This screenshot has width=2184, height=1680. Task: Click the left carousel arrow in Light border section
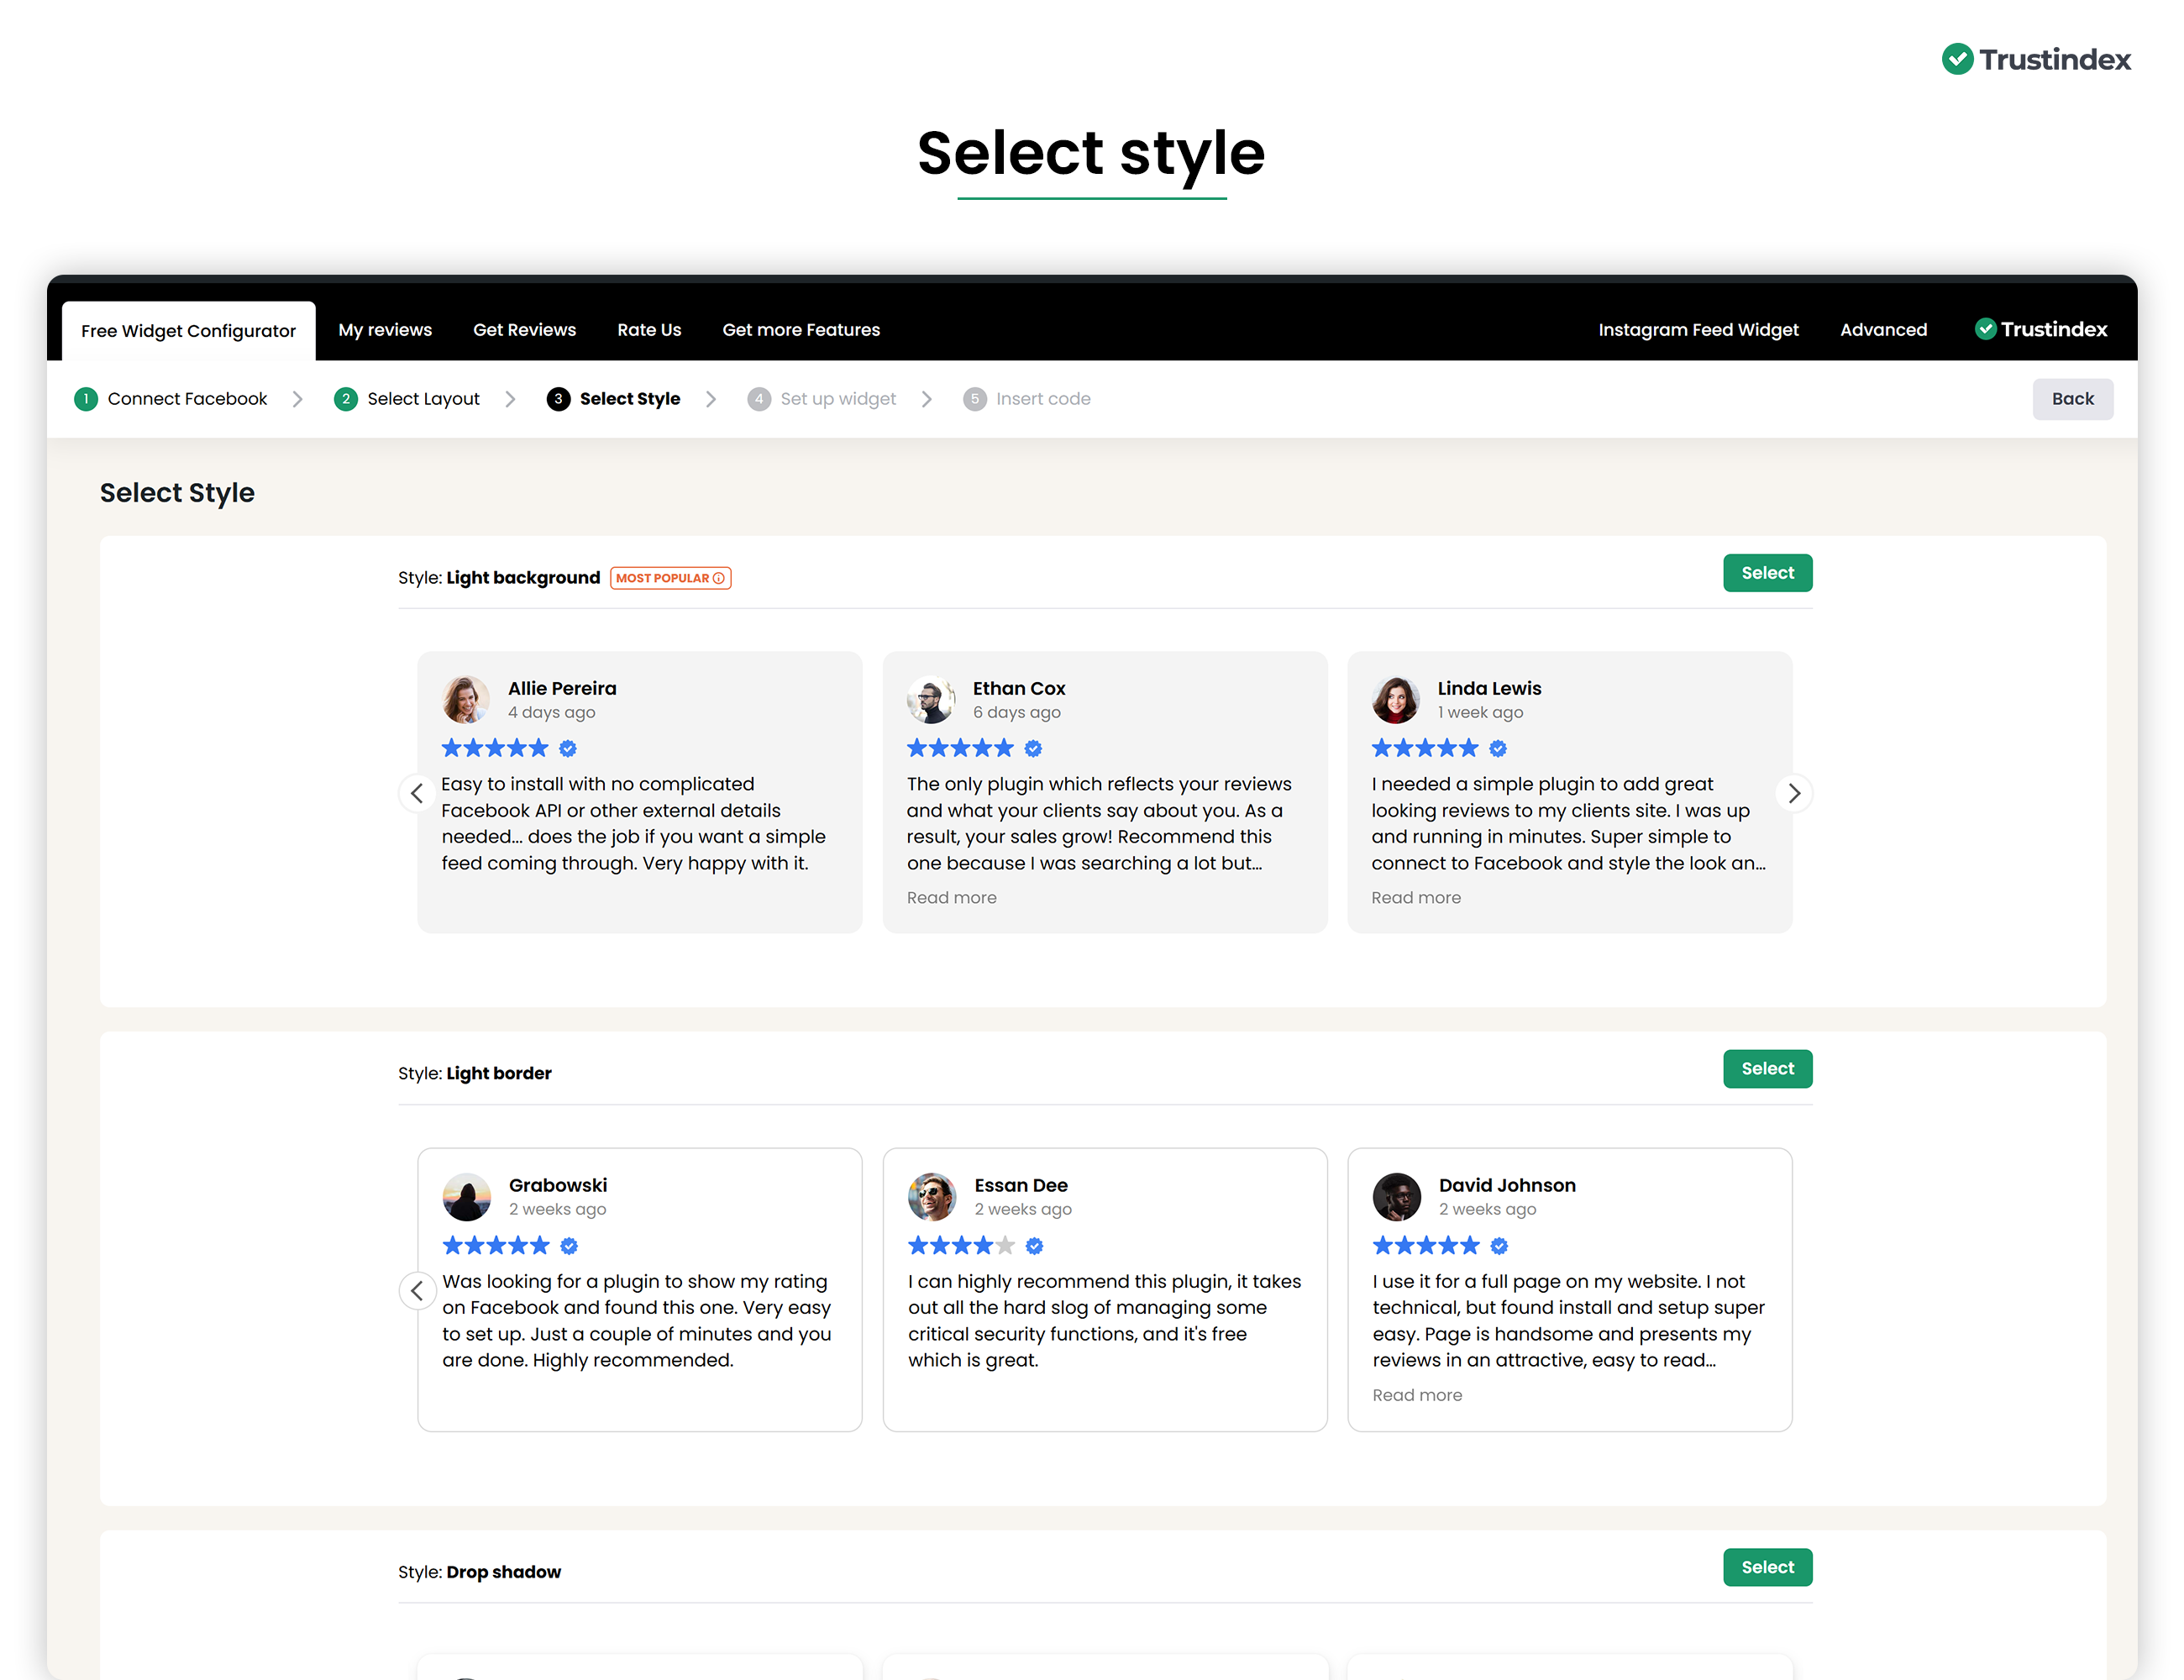pyautogui.click(x=417, y=1290)
